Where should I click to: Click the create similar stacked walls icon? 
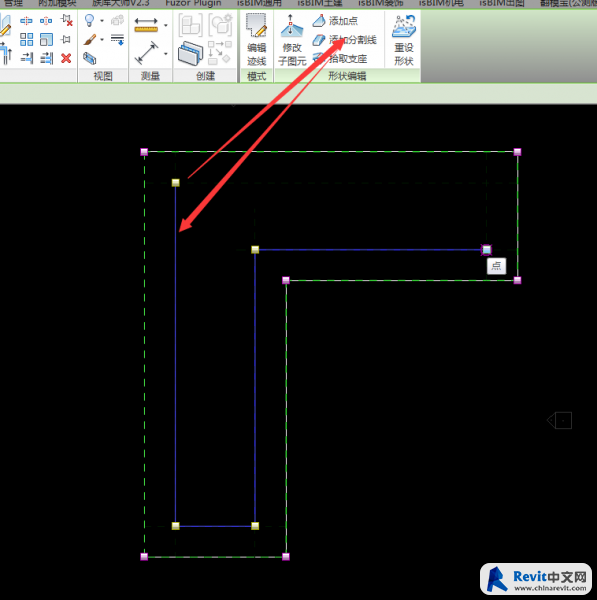coord(191,54)
